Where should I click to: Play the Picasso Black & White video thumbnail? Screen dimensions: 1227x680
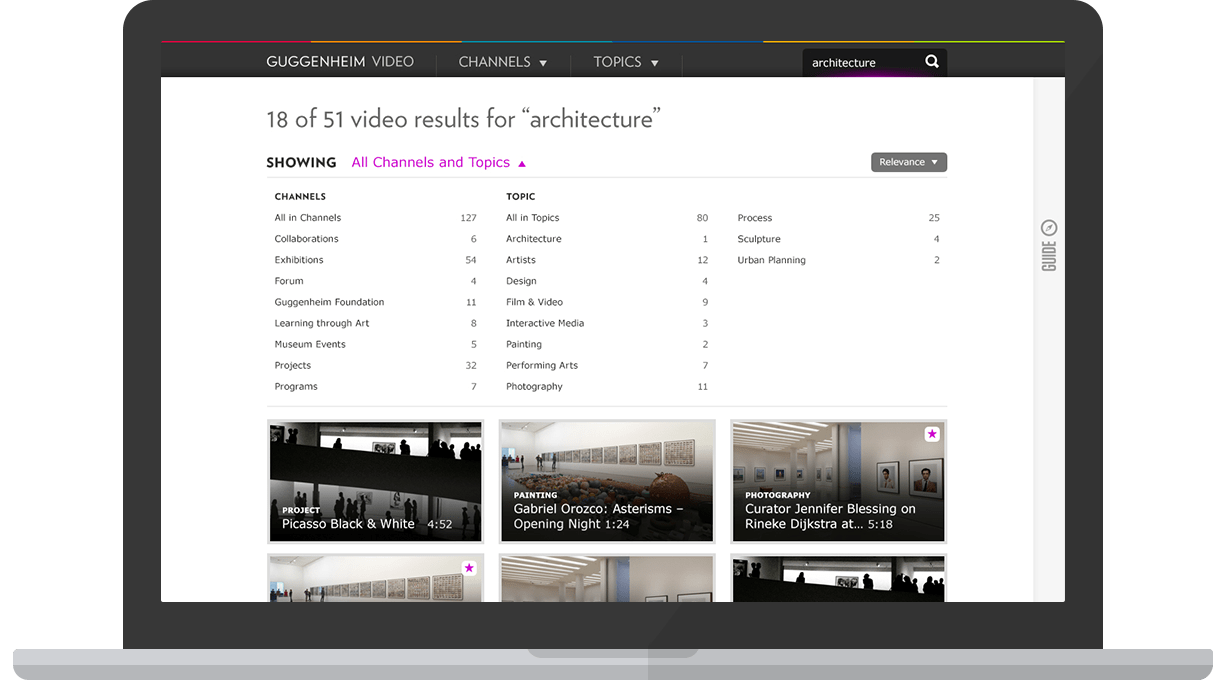point(375,480)
